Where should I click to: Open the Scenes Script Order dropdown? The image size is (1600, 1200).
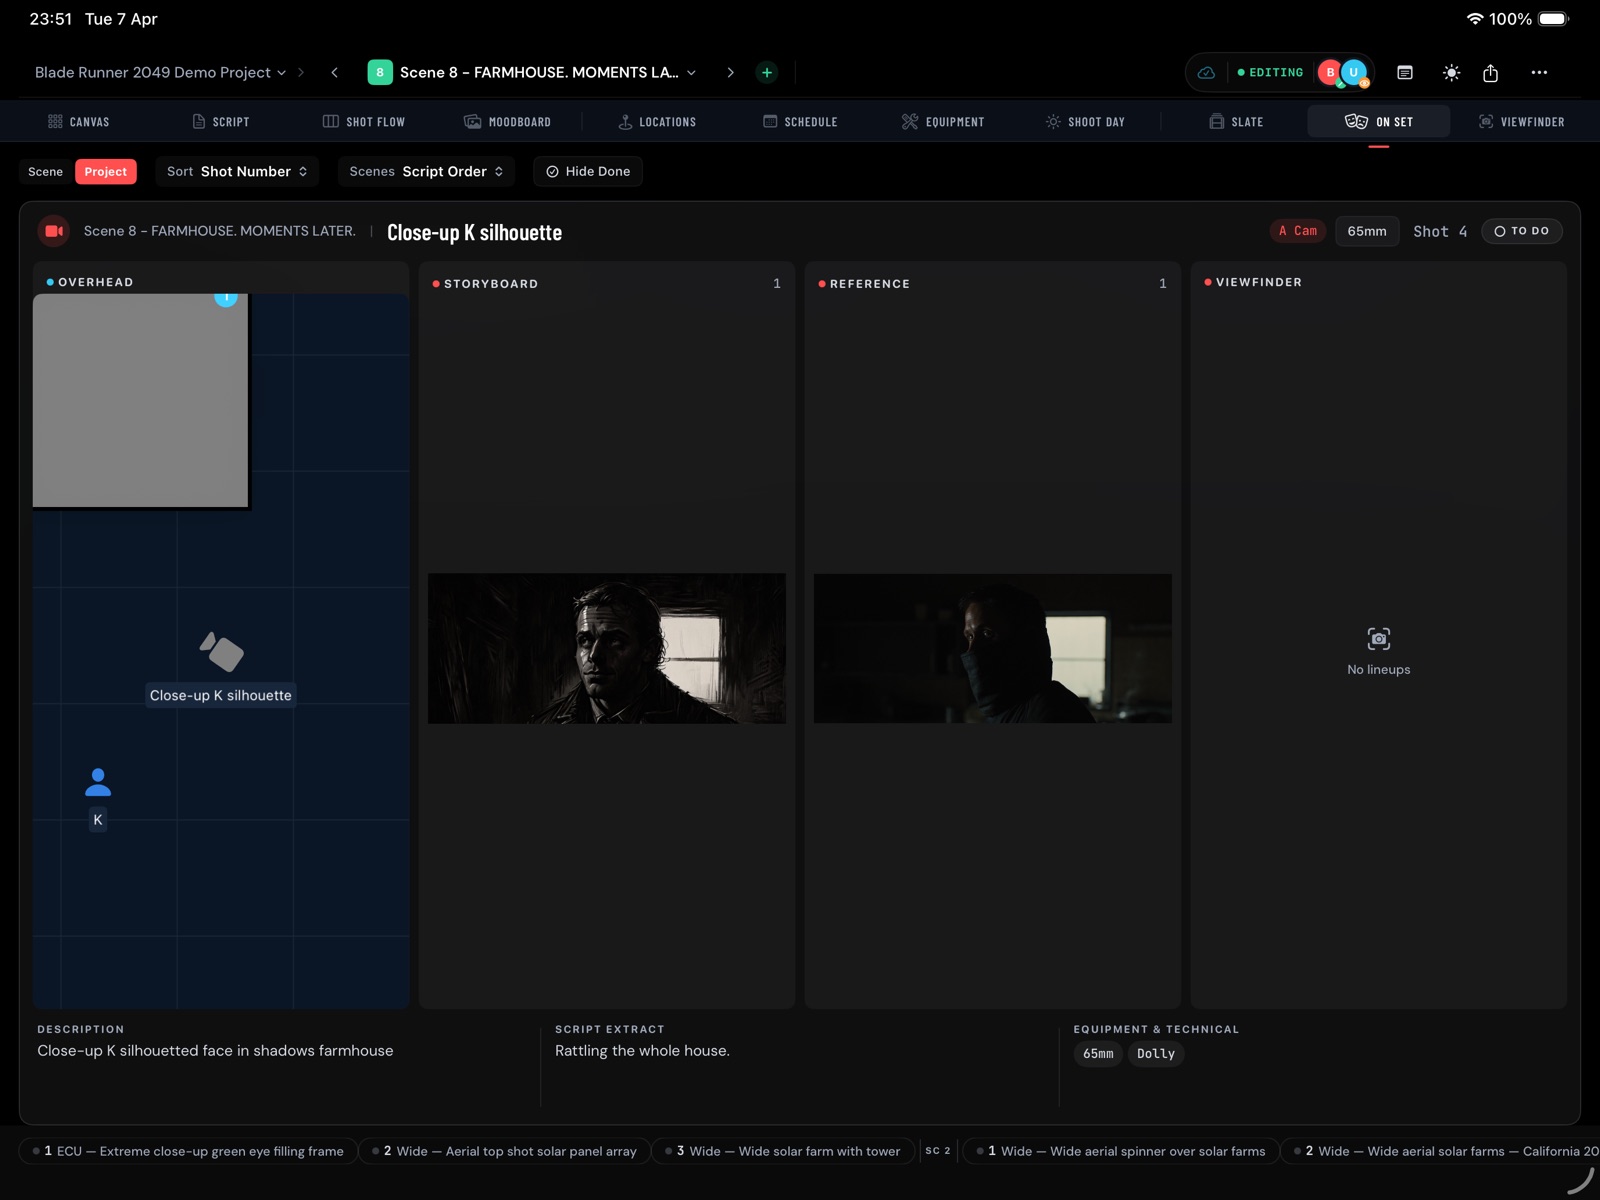click(426, 172)
